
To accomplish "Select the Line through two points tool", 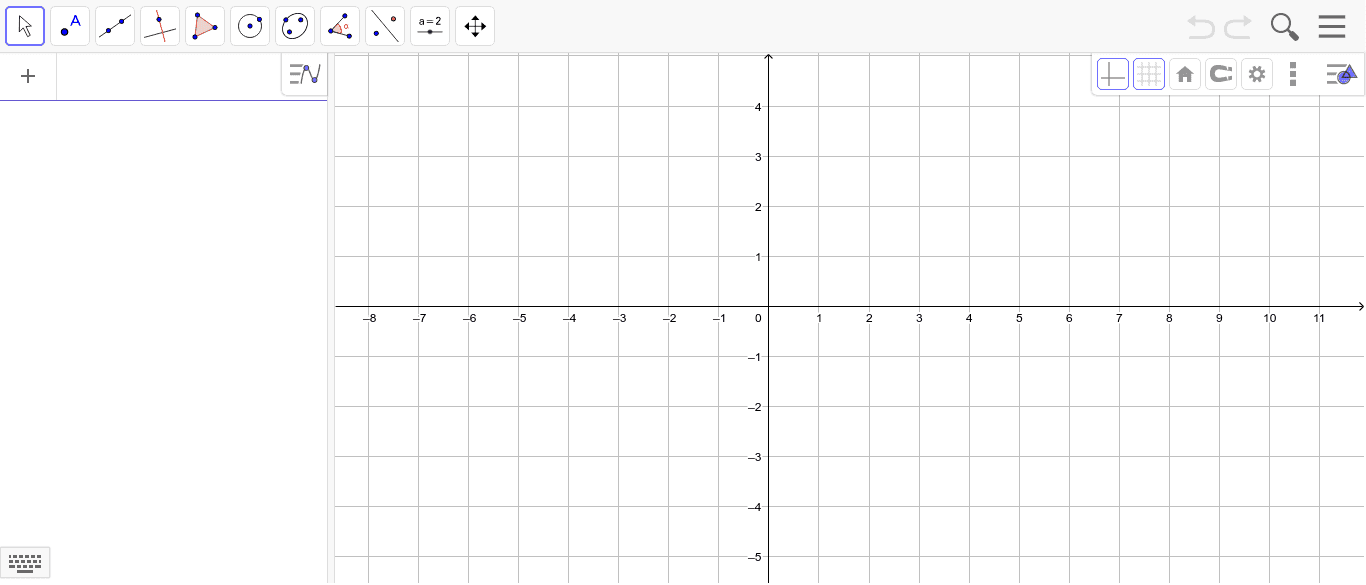I will click(x=115, y=26).
